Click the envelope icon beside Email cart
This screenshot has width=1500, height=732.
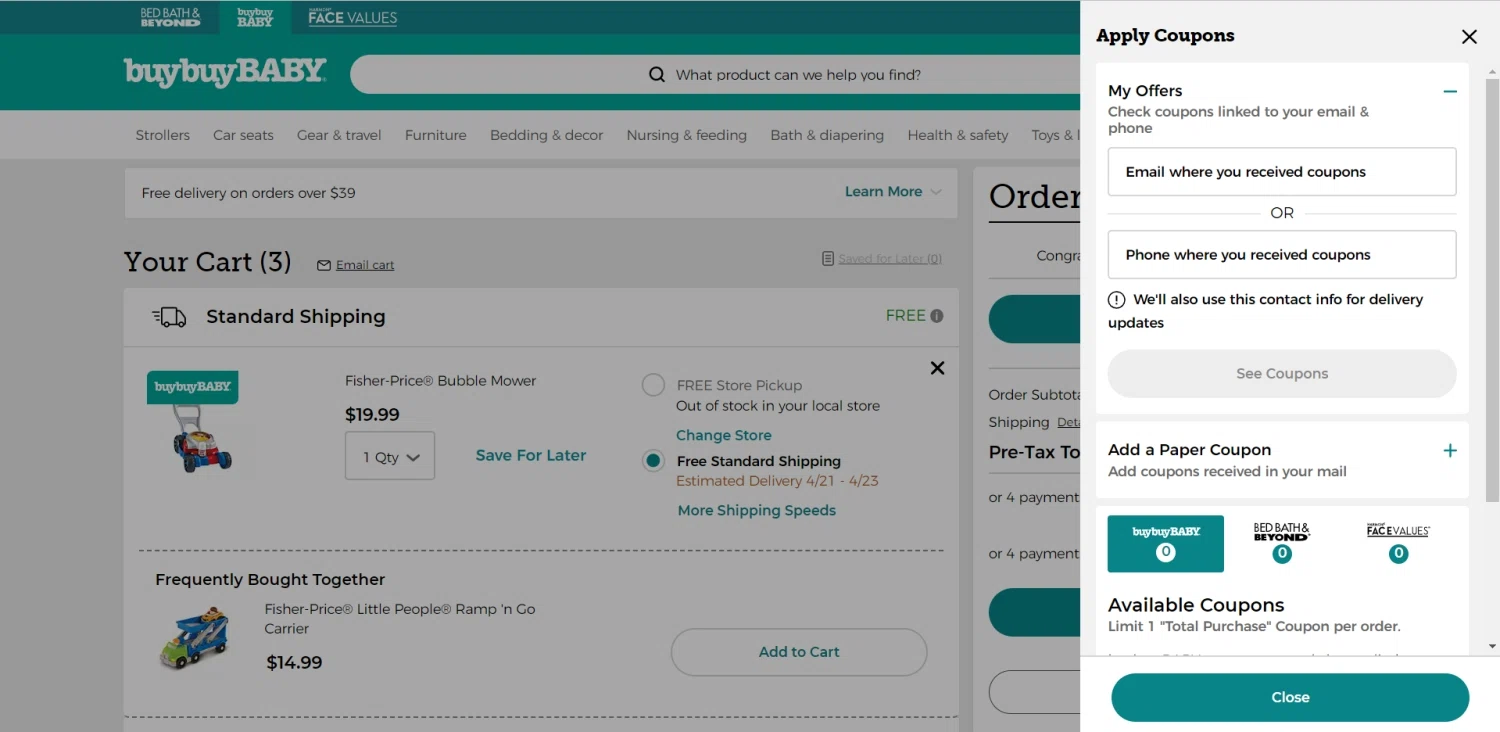[324, 265]
